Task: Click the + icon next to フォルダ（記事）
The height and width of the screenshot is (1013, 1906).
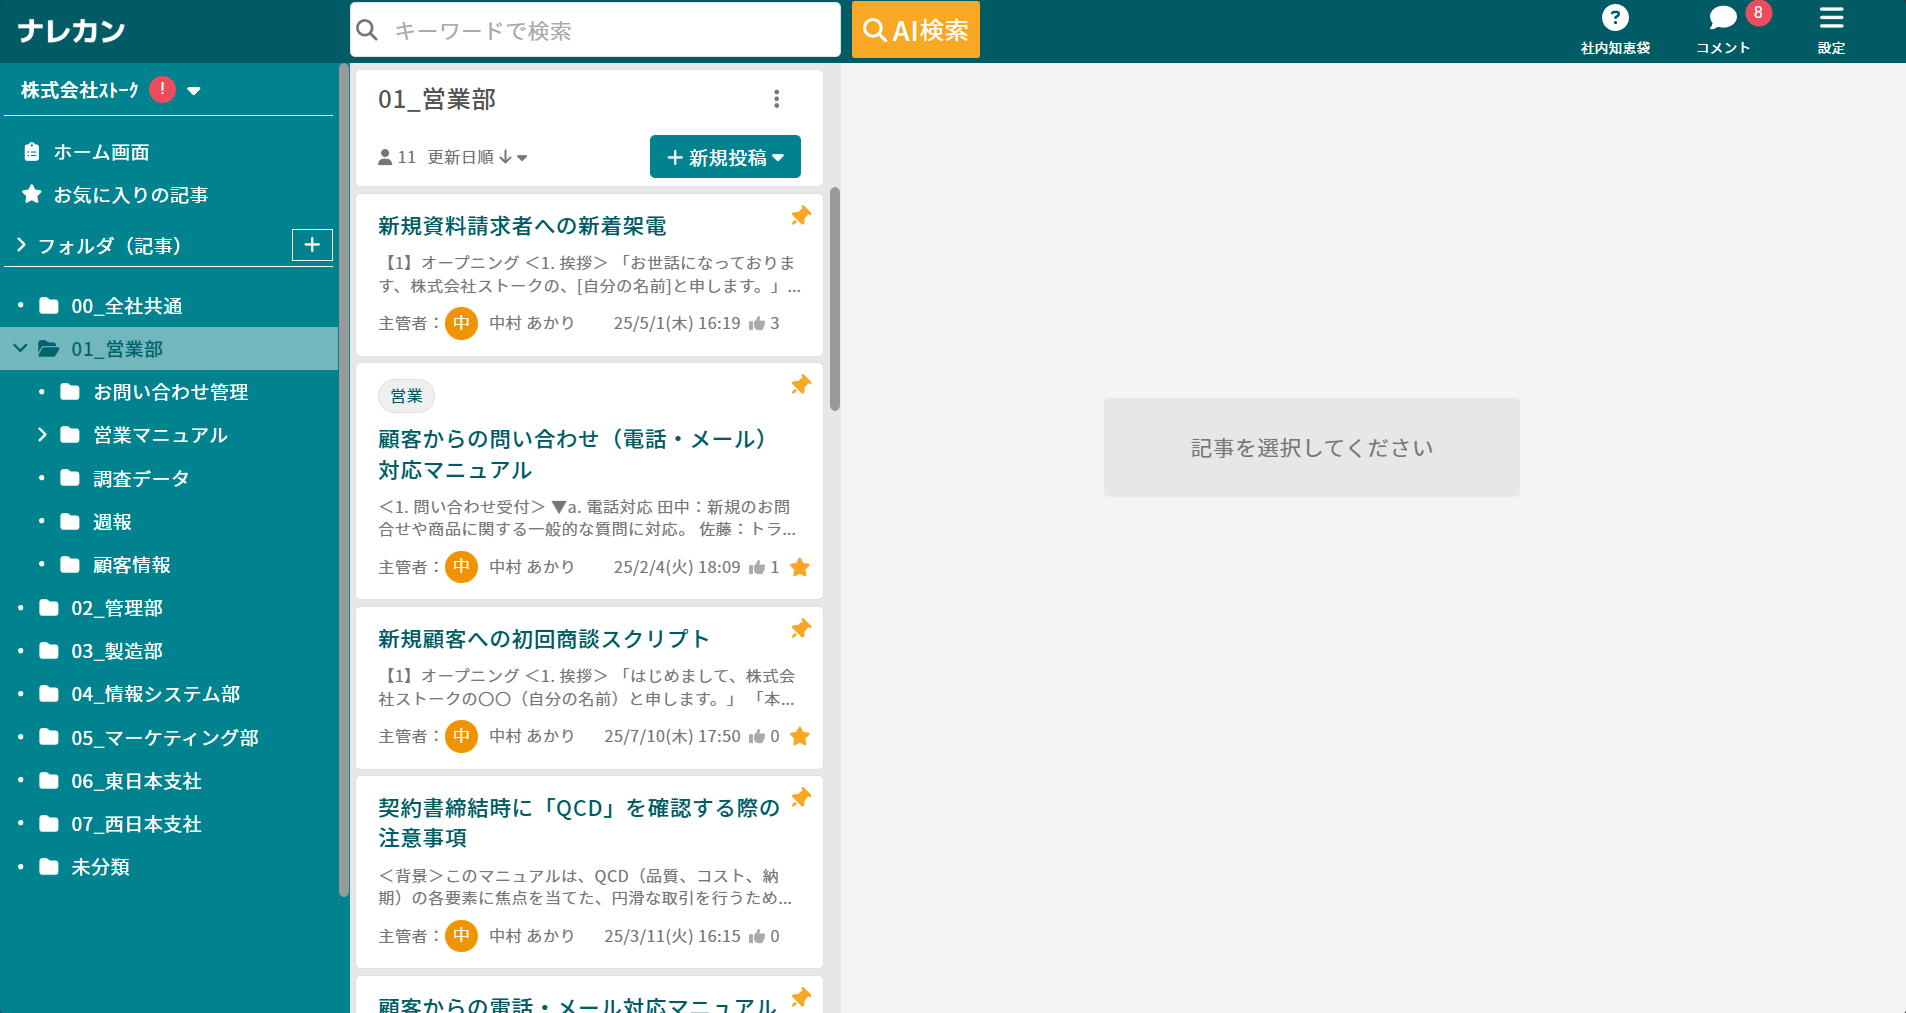Action: point(313,245)
